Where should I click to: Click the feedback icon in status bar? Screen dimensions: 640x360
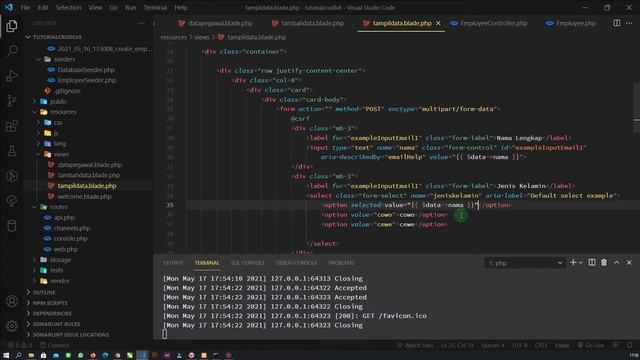(616, 345)
